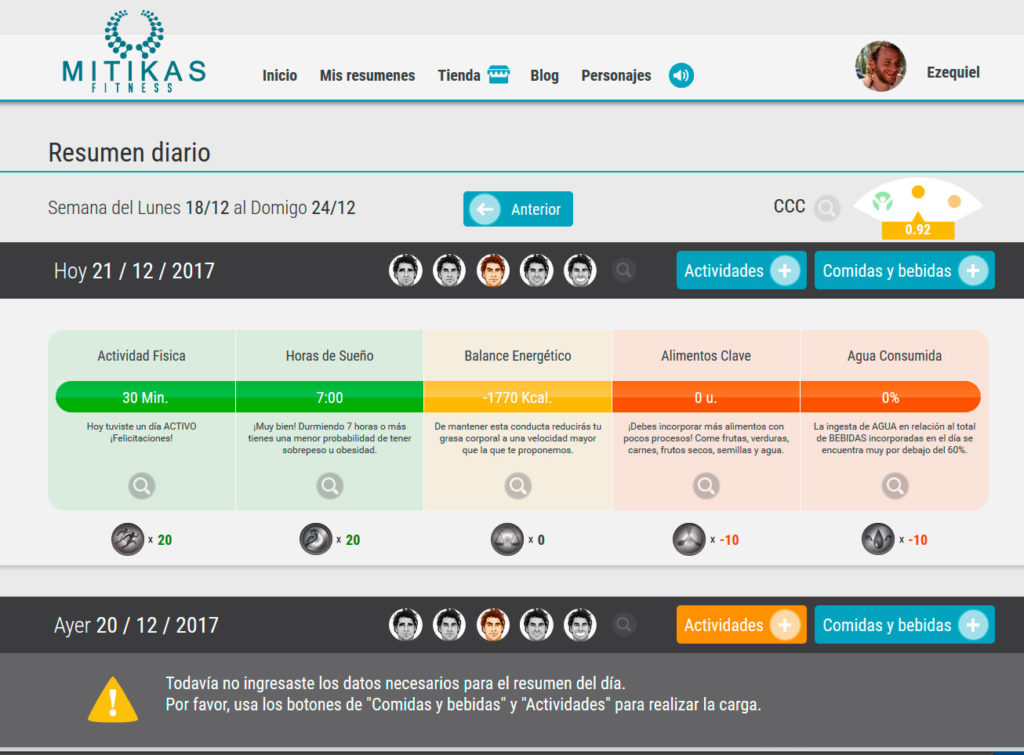
Task: Click the magnifier beside Hoy's character avatars
Action: [x=625, y=270]
